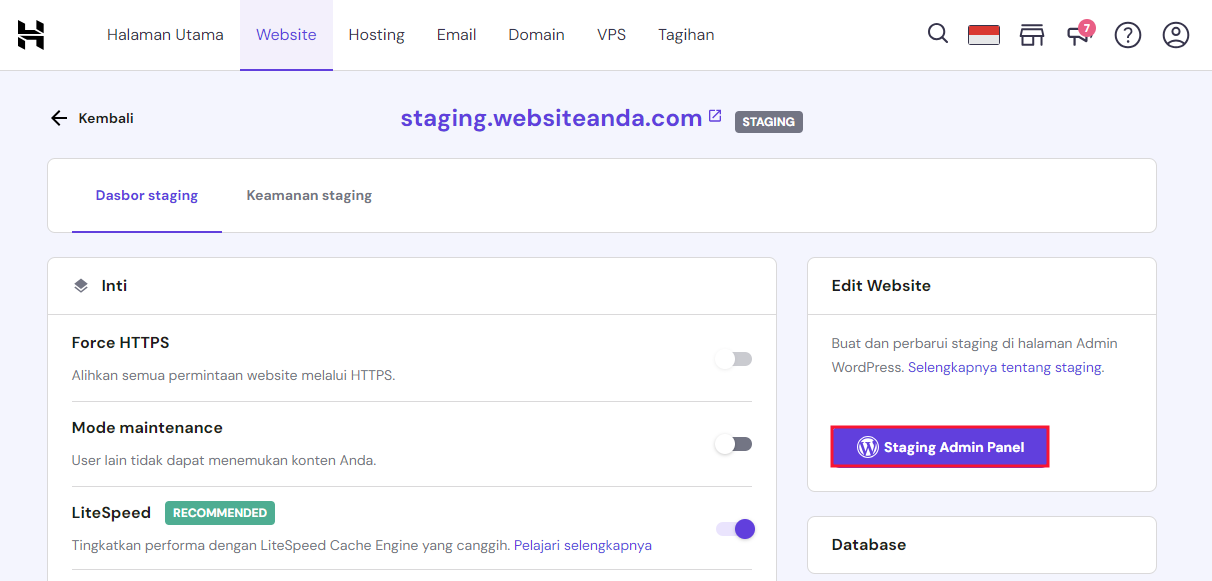Viewport: 1212px width, 581px height.
Task: Click the STAGING badge label
Action: (x=769, y=122)
